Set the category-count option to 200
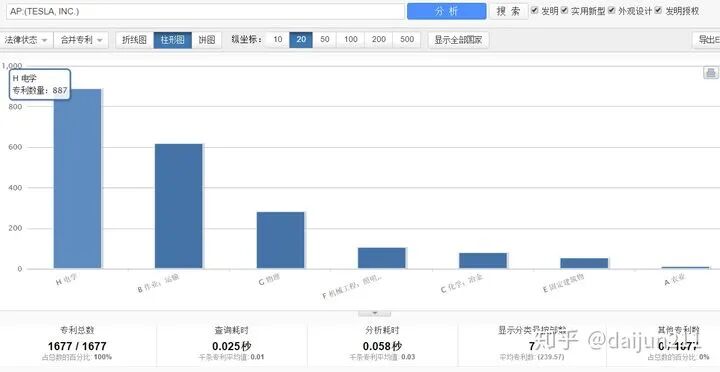The height and width of the screenshot is (372, 720). coord(379,39)
